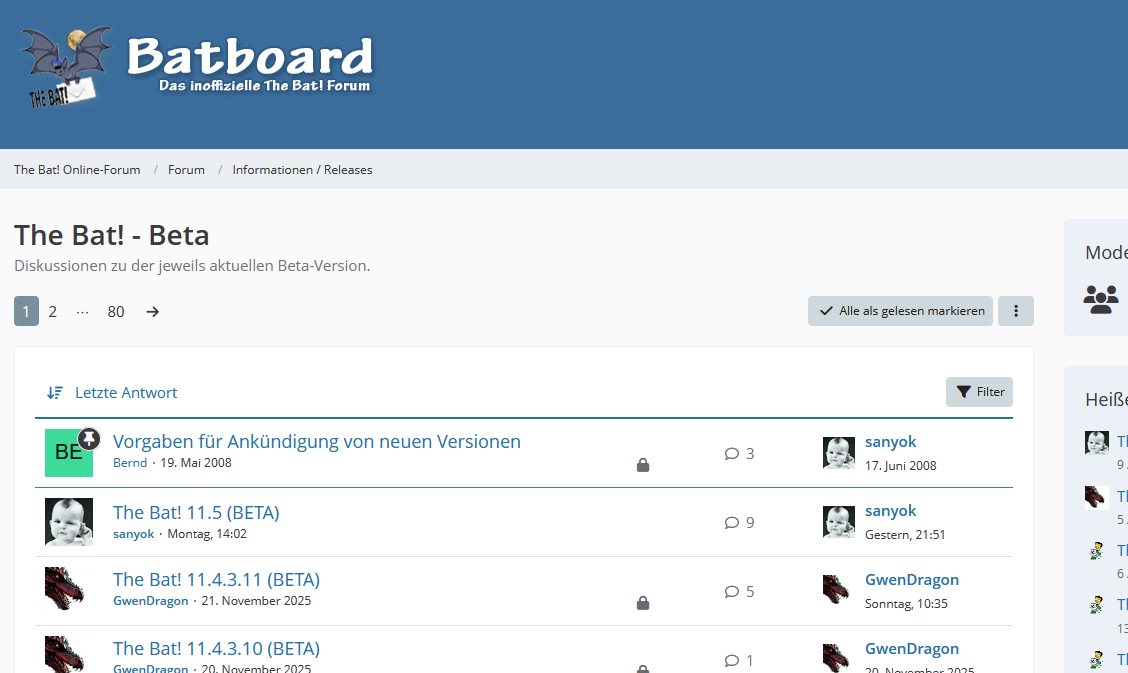Viewport: 1128px width, 673px height.
Task: Open Vorgaben für Ankündigung von neuen Versionen
Action: pyautogui.click(x=316, y=441)
